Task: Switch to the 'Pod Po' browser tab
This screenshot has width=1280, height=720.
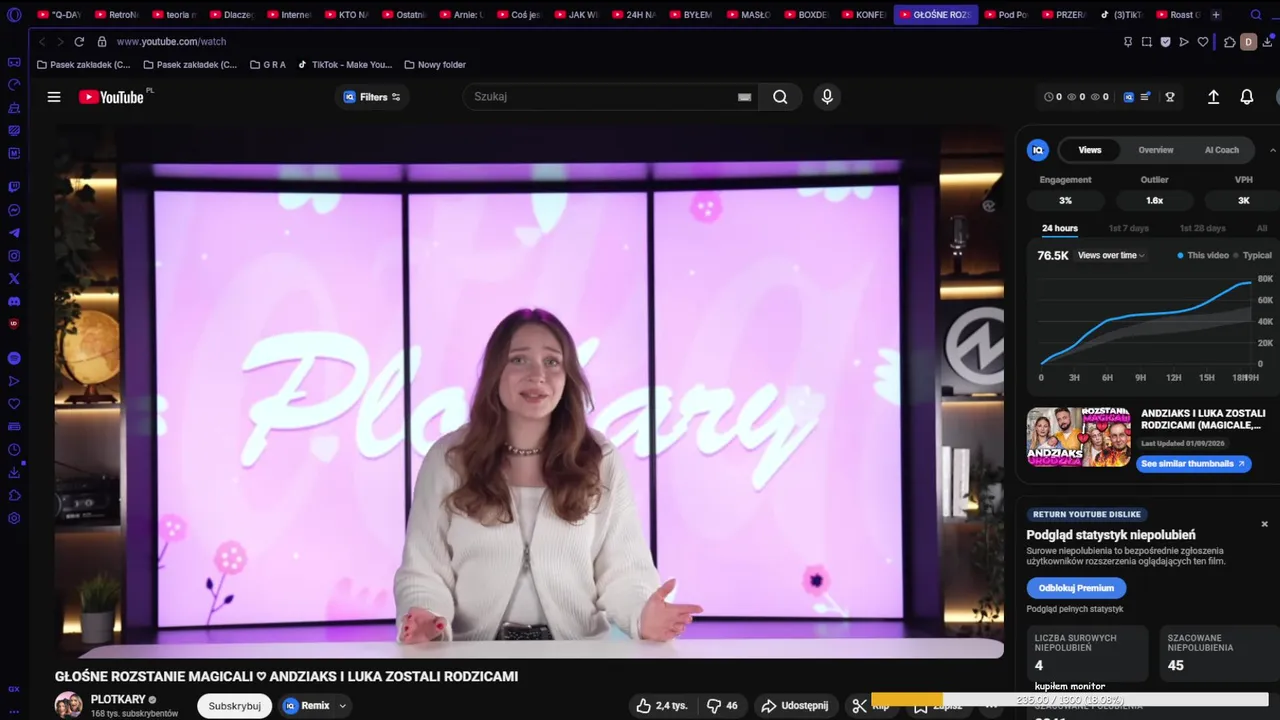Action: [x=1005, y=15]
